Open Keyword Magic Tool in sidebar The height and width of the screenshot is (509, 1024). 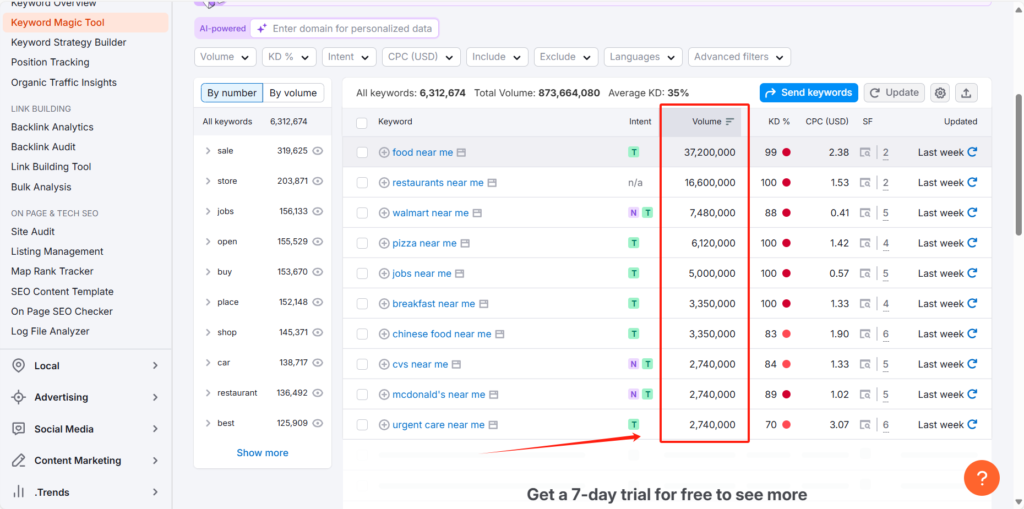click(85, 22)
